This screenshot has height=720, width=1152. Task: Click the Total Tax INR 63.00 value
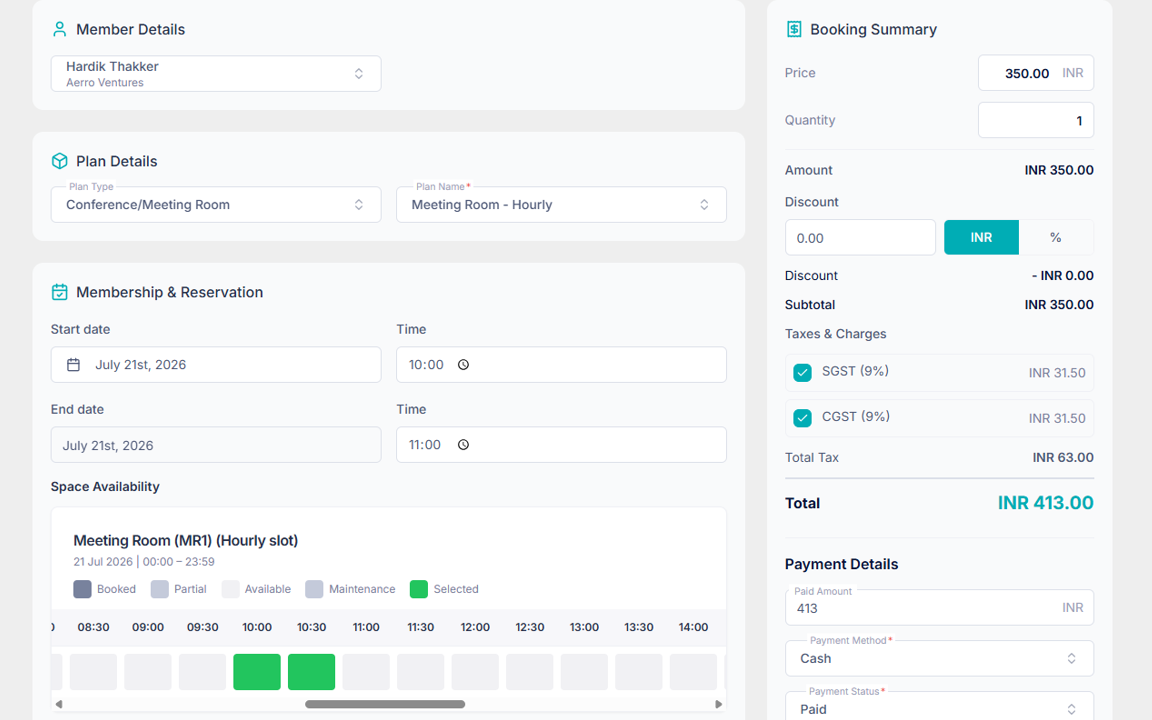coord(1063,457)
